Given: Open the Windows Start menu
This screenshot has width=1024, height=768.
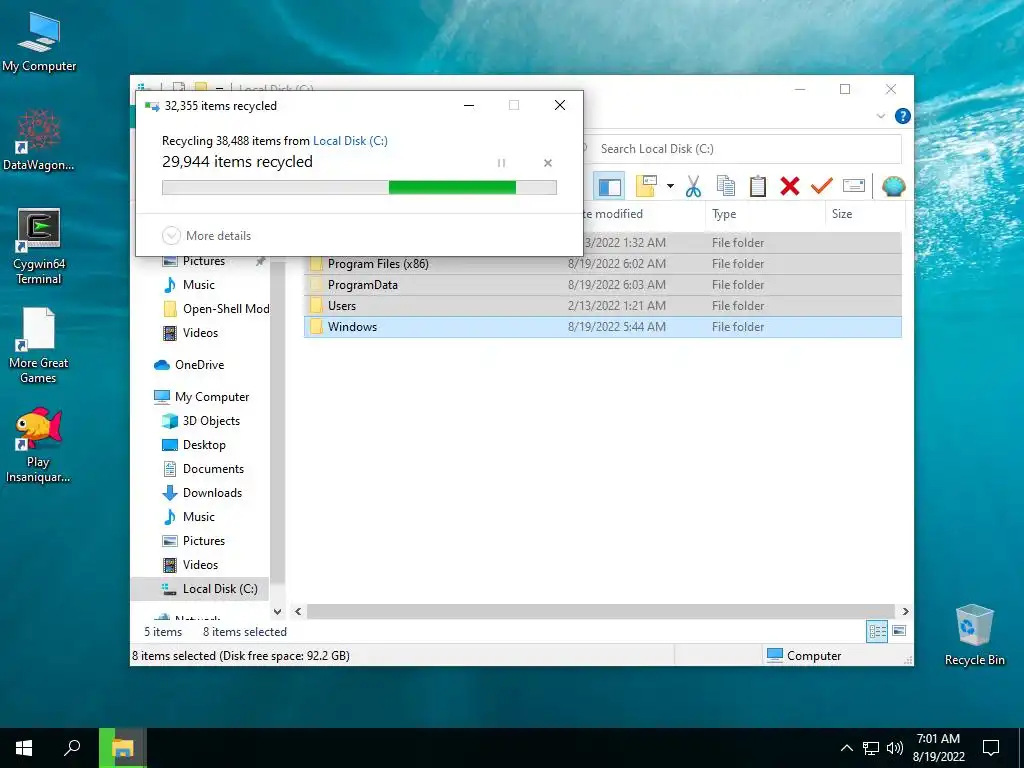Looking at the screenshot, I should tap(24, 748).
